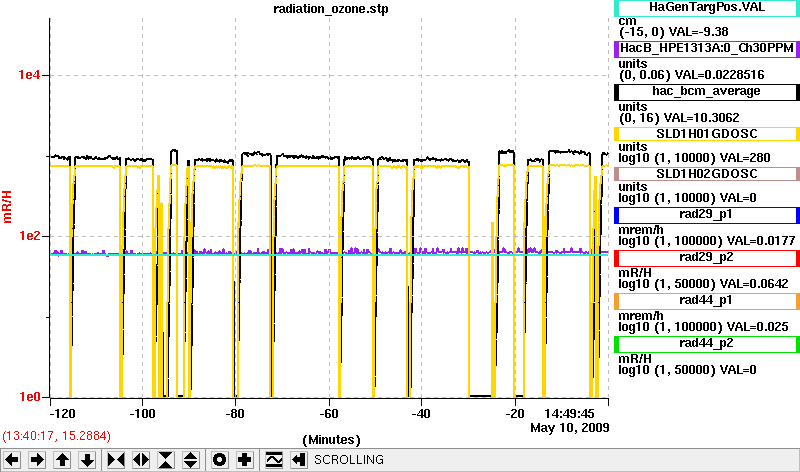Pan the graph left with left-arrow button

pyautogui.click(x=12, y=460)
